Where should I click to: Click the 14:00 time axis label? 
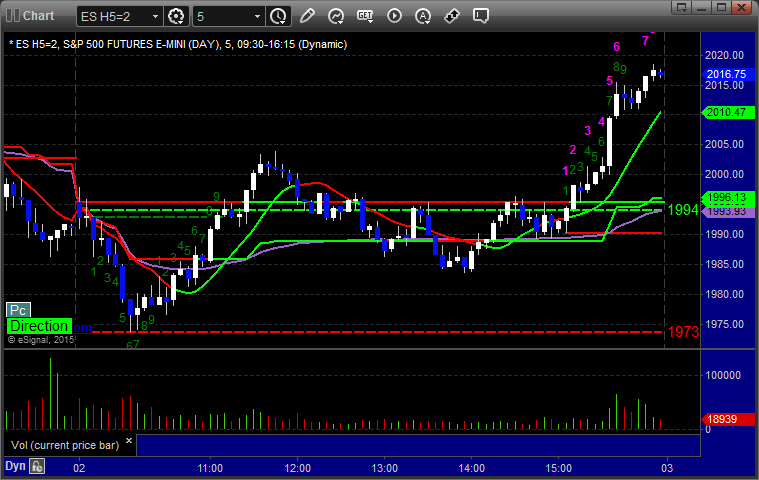pyautogui.click(x=471, y=468)
